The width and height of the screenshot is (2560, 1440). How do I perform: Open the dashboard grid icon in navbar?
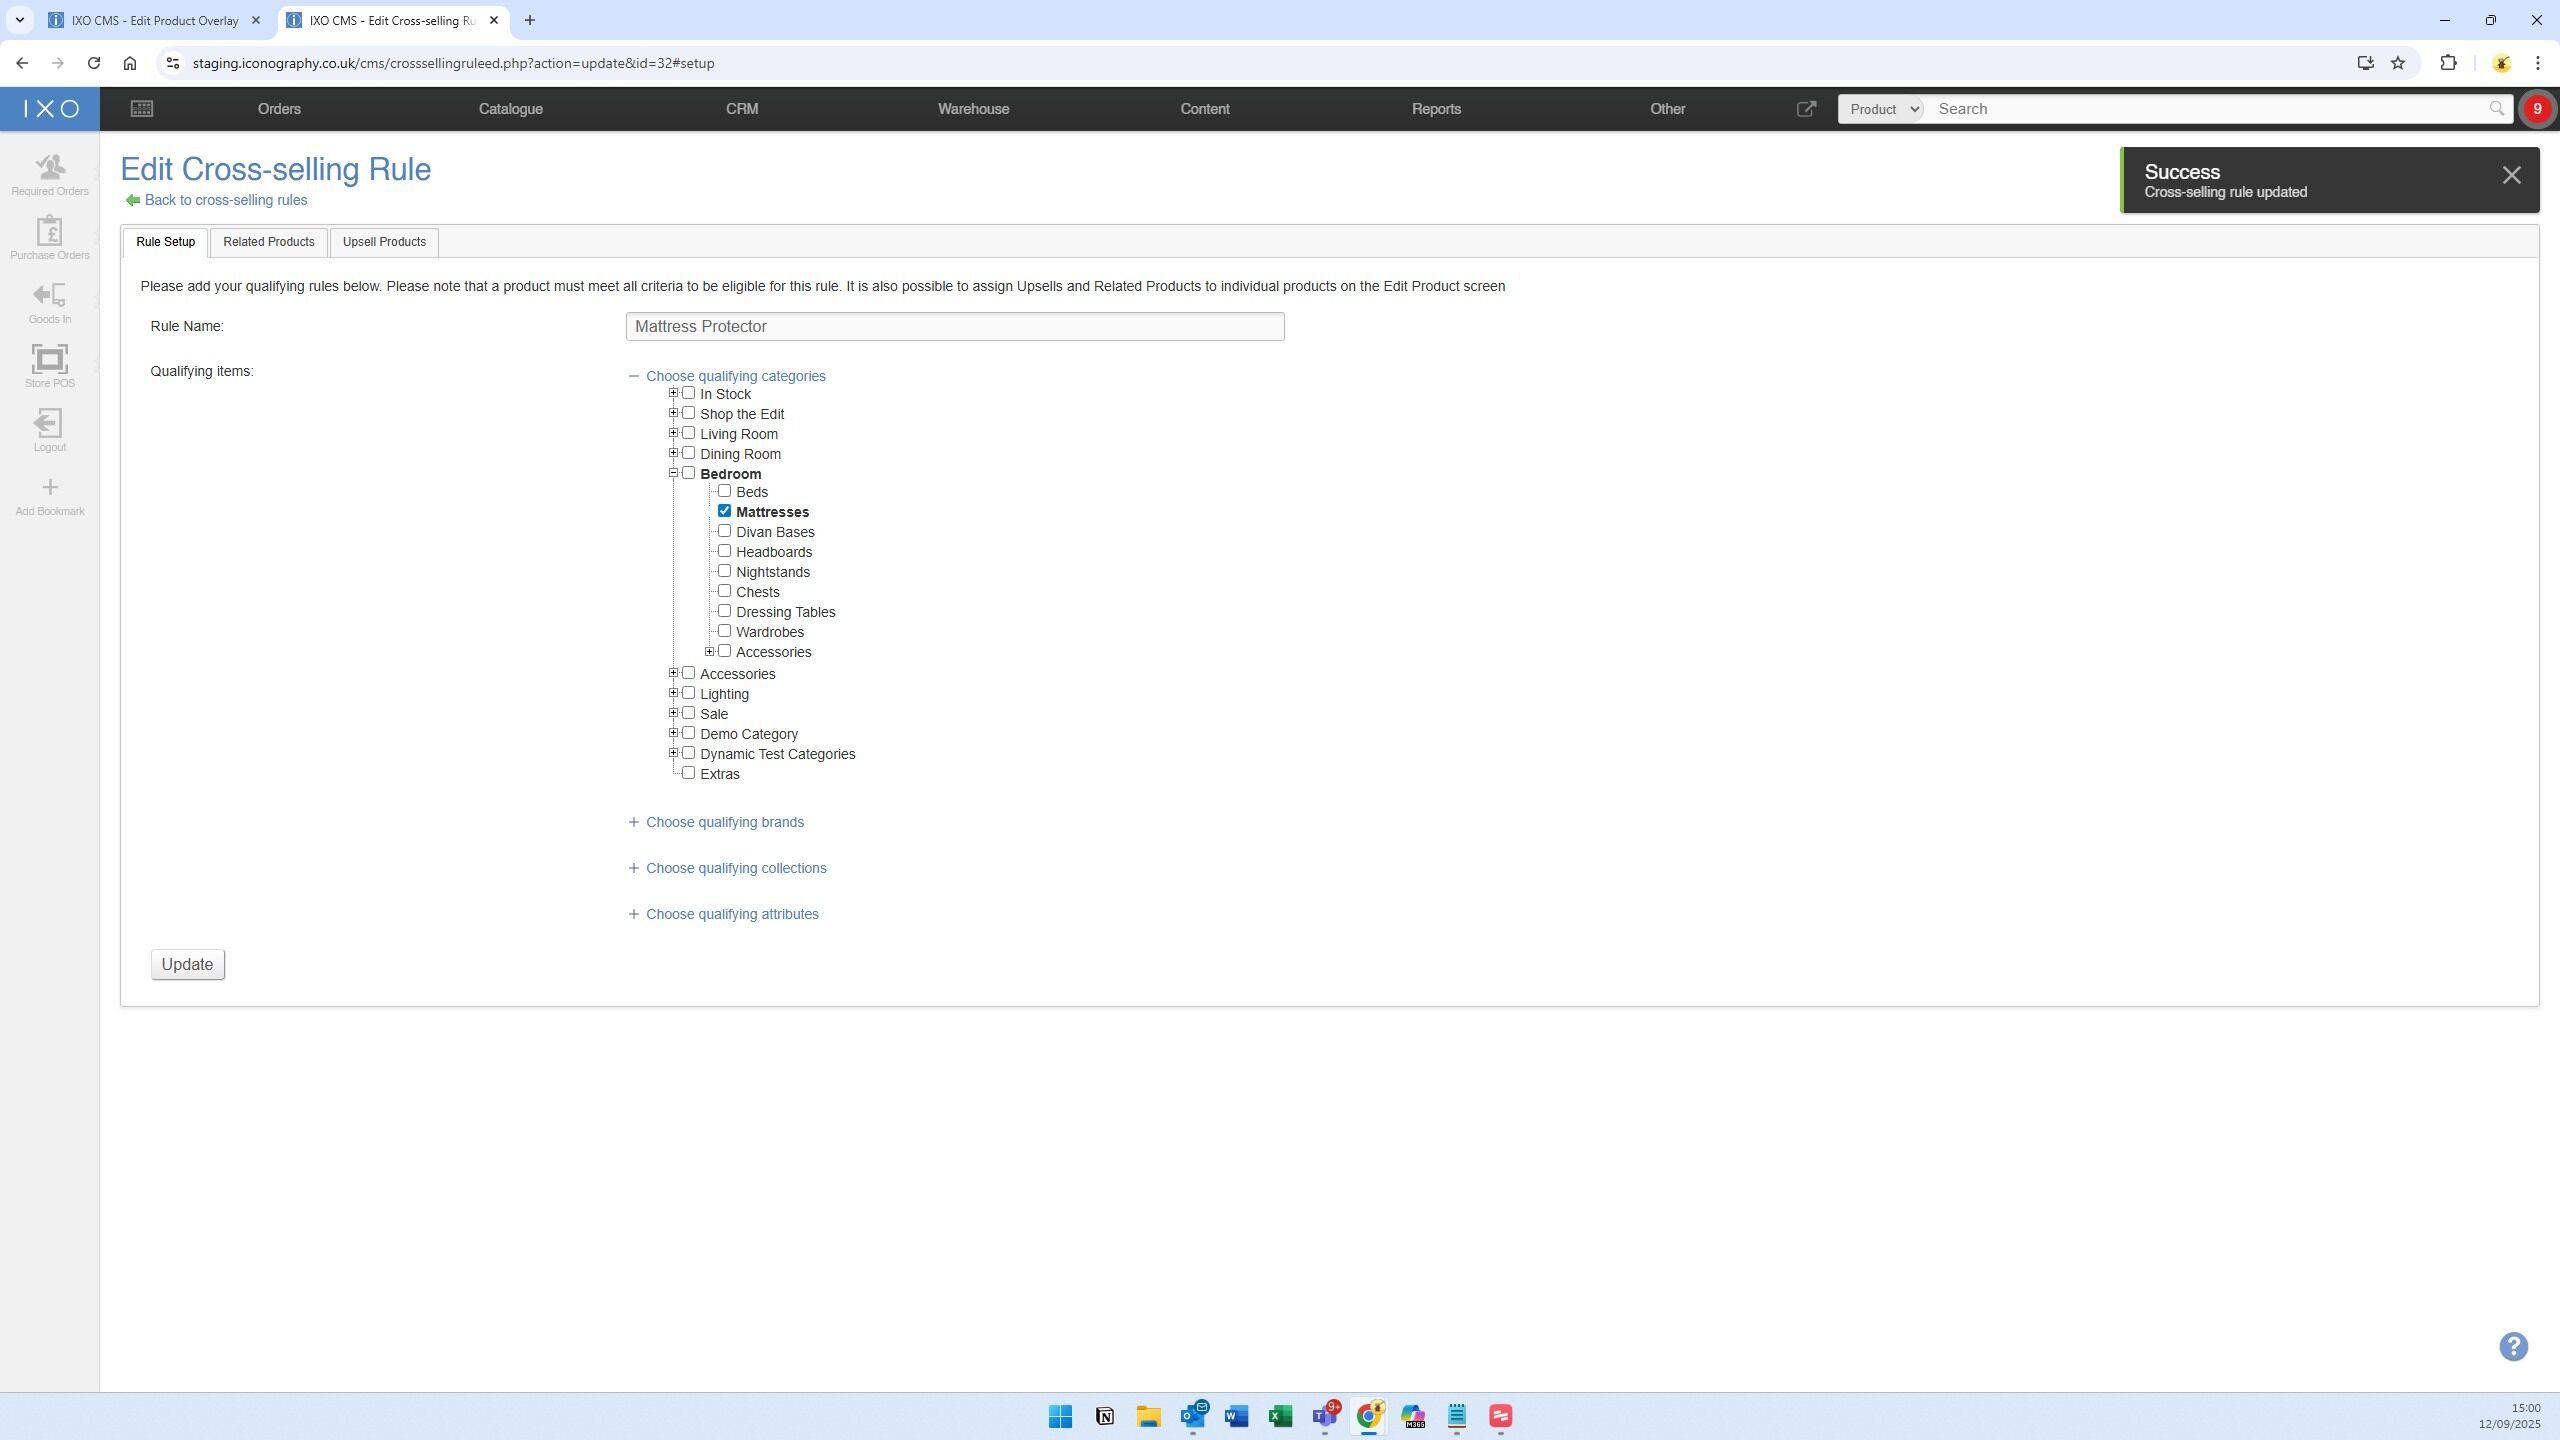tap(141, 109)
